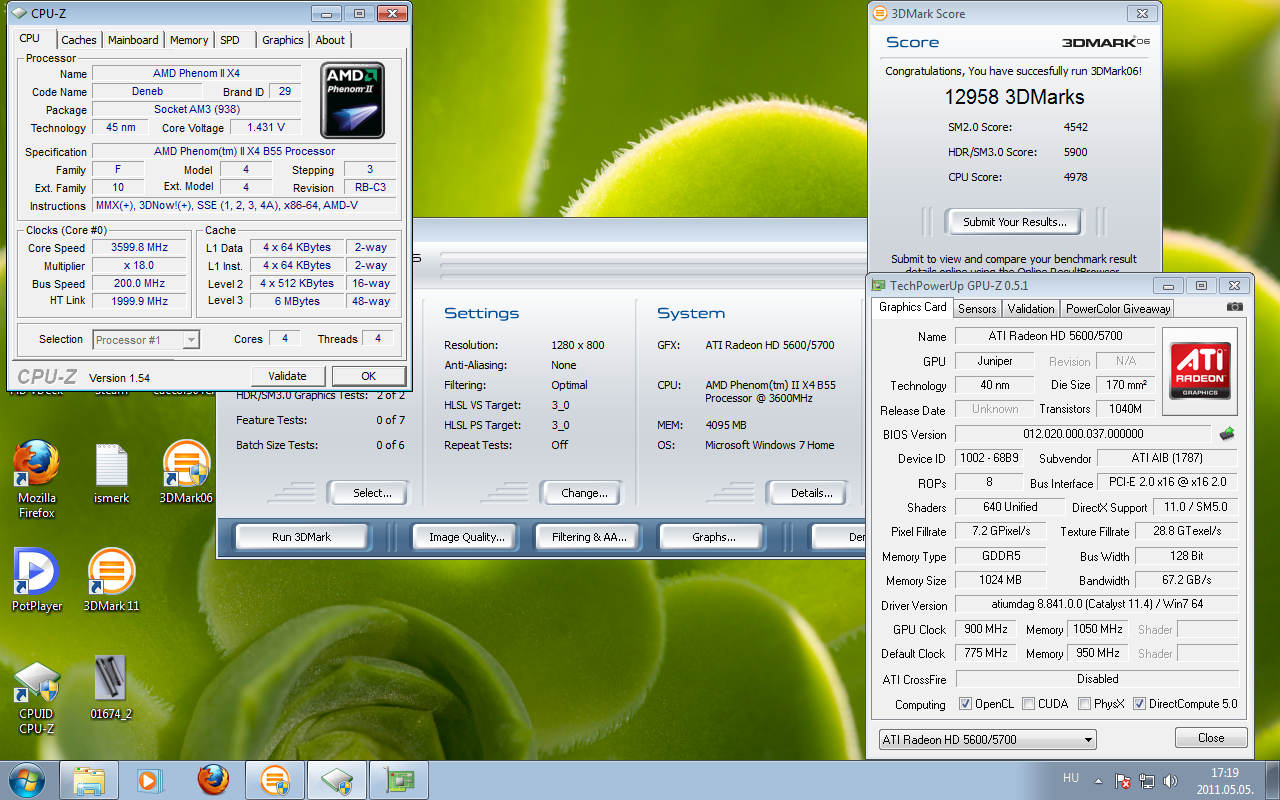This screenshot has width=1280, height=800.
Task: Show hidden tray icons arrow
Action: pyautogui.click(x=1099, y=780)
